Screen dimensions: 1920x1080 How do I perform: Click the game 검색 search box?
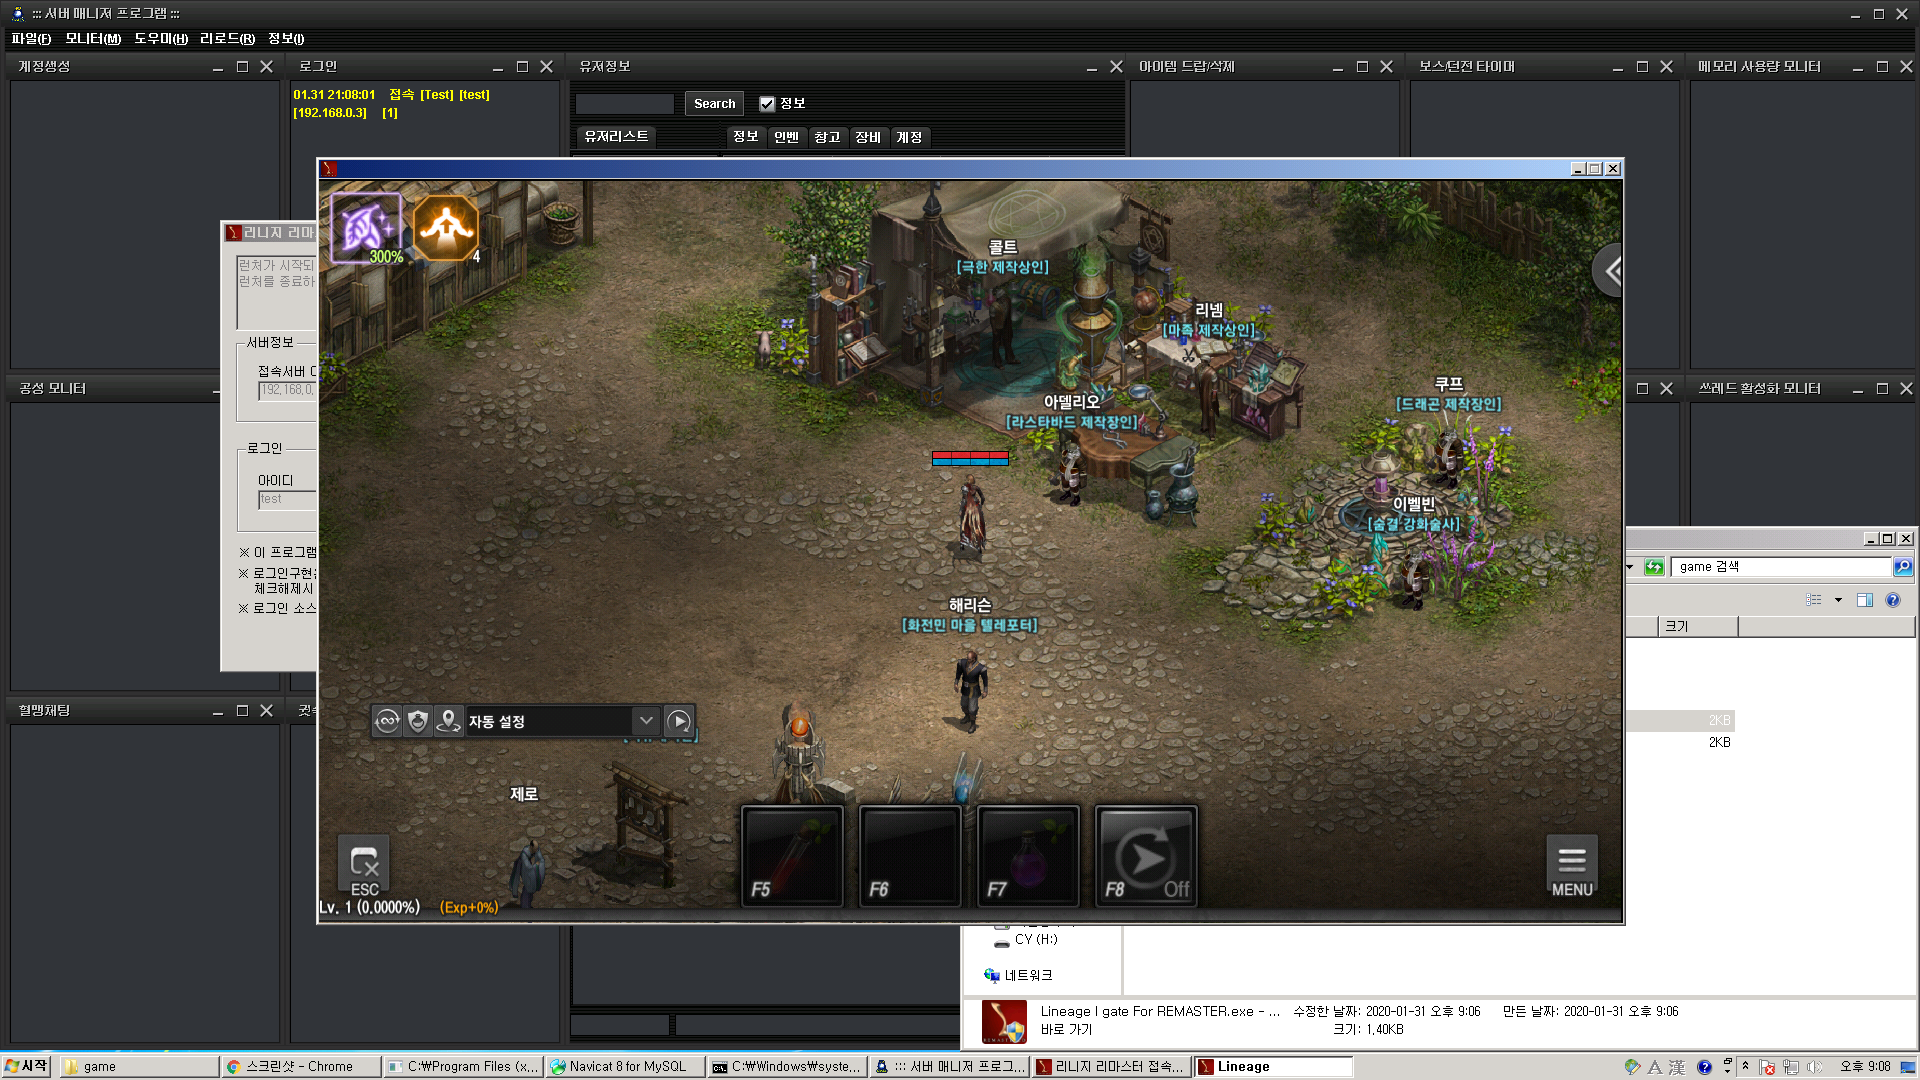pos(1781,567)
